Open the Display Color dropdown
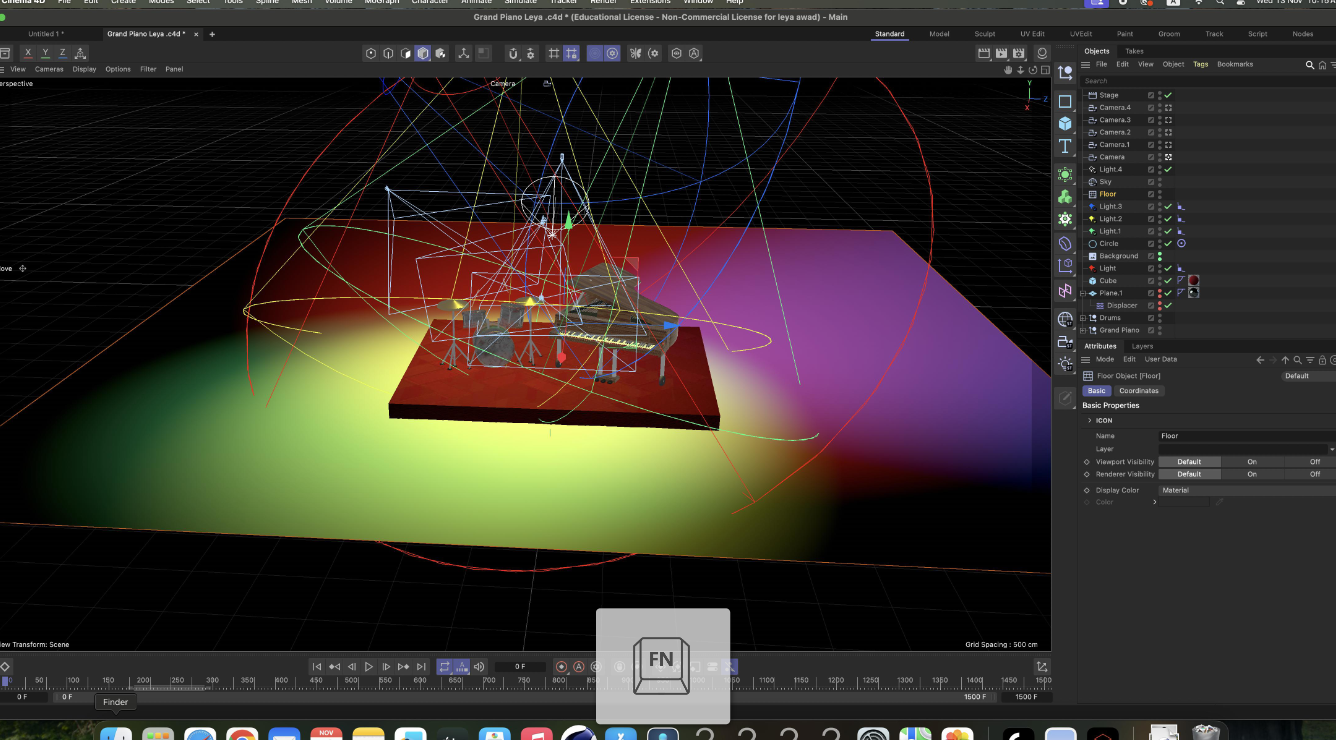The height and width of the screenshot is (740, 1336). pyautogui.click(x=1246, y=490)
